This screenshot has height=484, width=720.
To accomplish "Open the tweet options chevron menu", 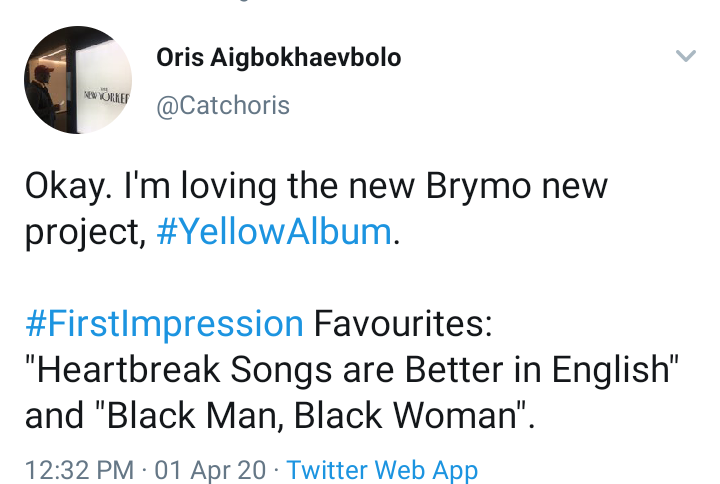I will 686,56.
